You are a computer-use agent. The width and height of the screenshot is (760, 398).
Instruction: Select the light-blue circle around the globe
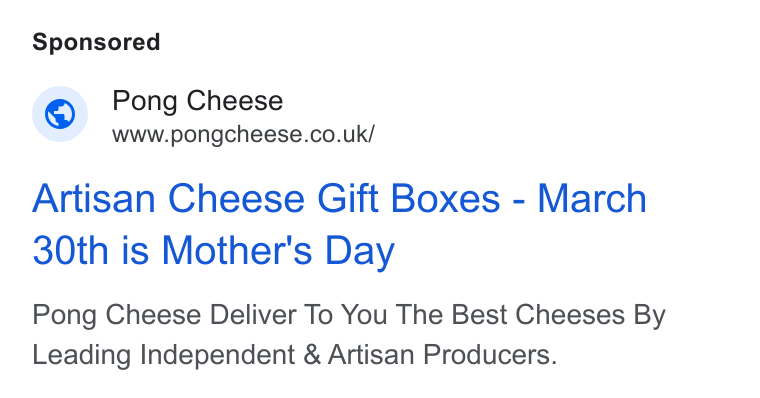60,114
